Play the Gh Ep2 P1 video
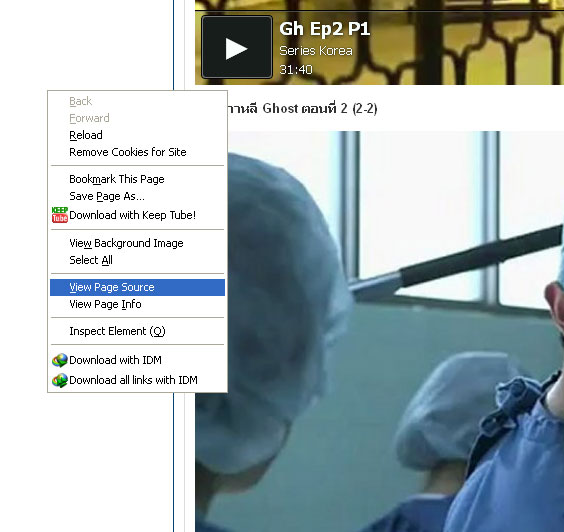Viewport: 564px width, 532px height. click(237, 47)
